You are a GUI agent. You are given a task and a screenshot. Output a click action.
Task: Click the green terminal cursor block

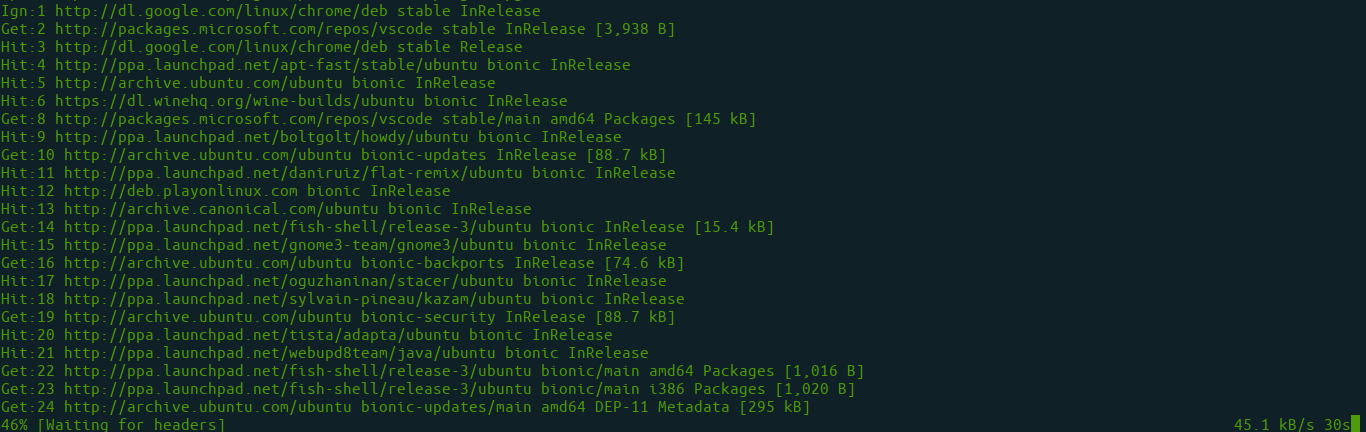click(1356, 425)
